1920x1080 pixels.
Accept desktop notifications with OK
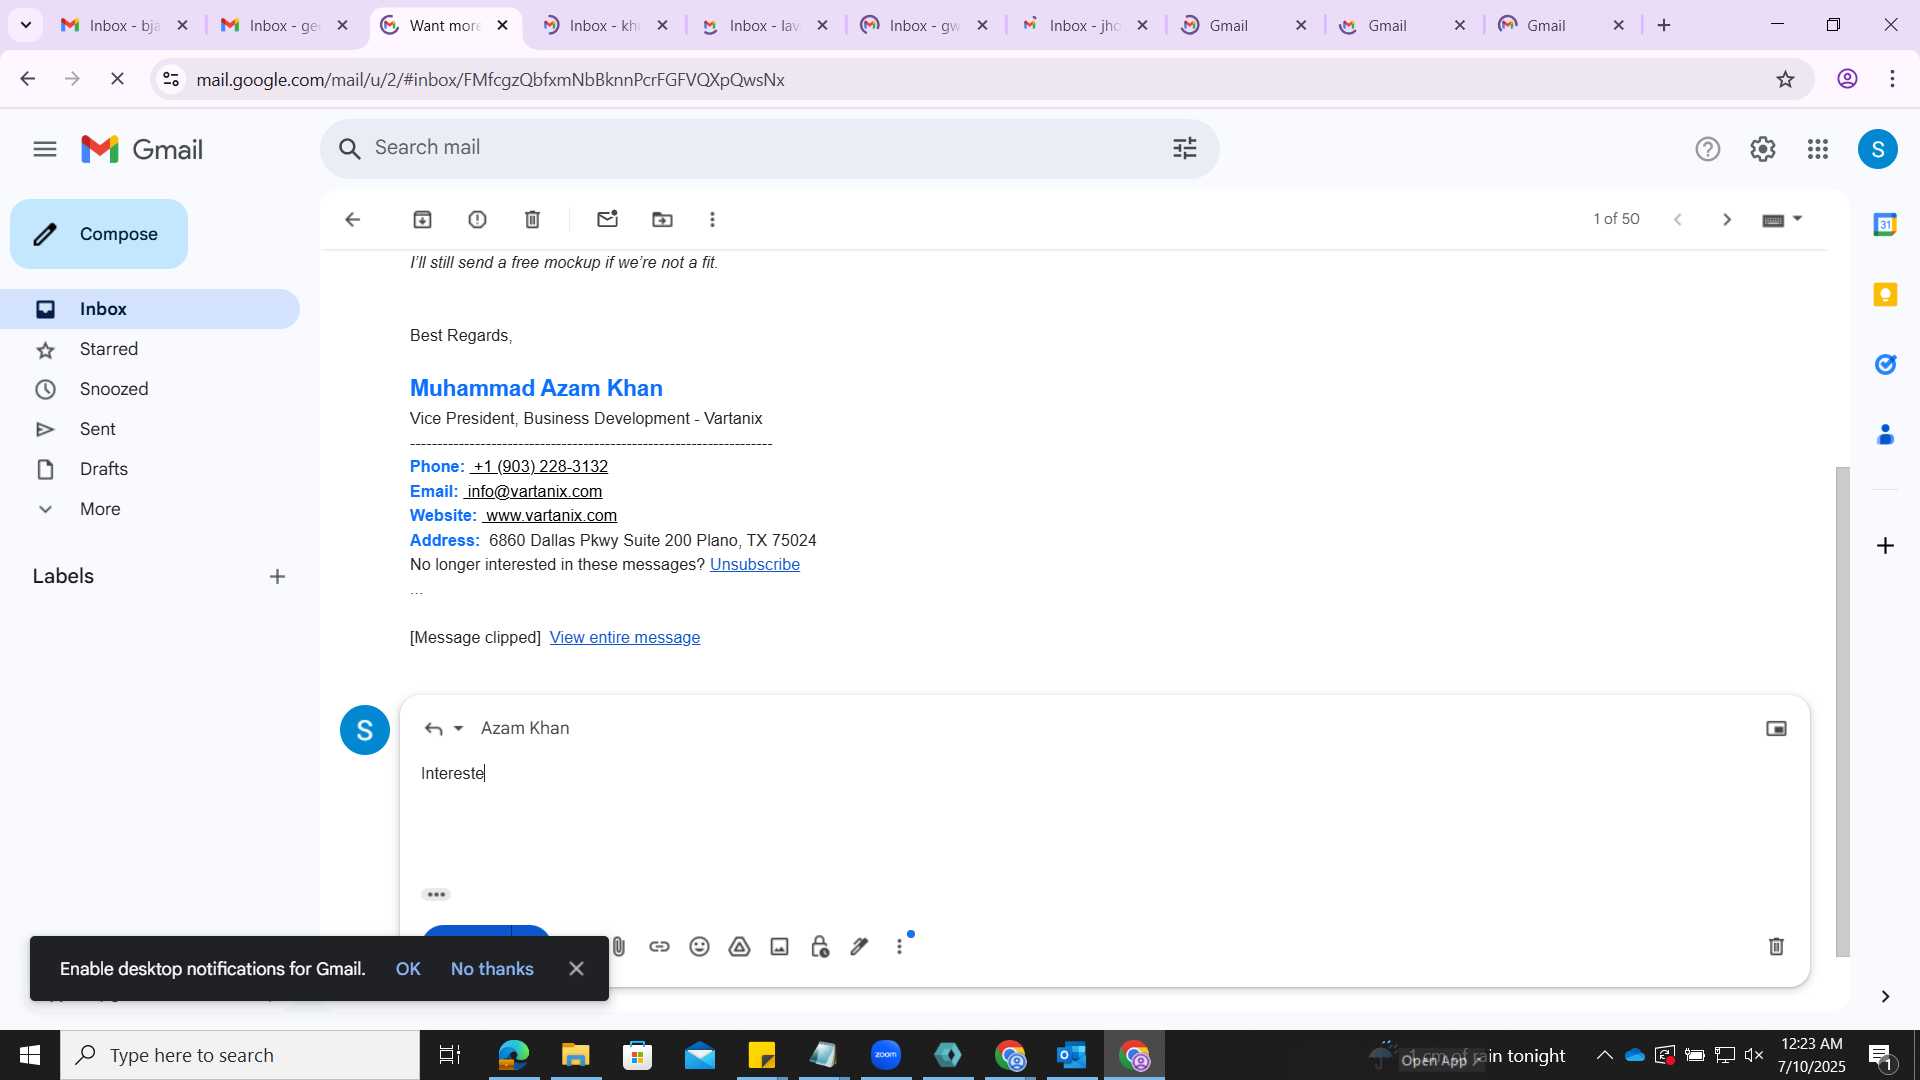408,969
